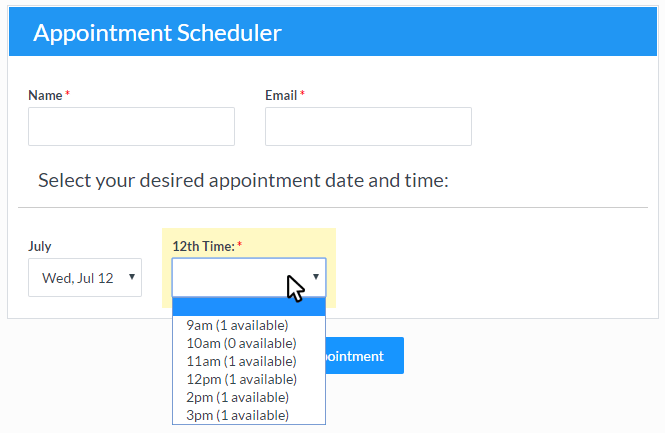665x433 pixels.
Task: Click the Name field label
Action: tap(45, 95)
